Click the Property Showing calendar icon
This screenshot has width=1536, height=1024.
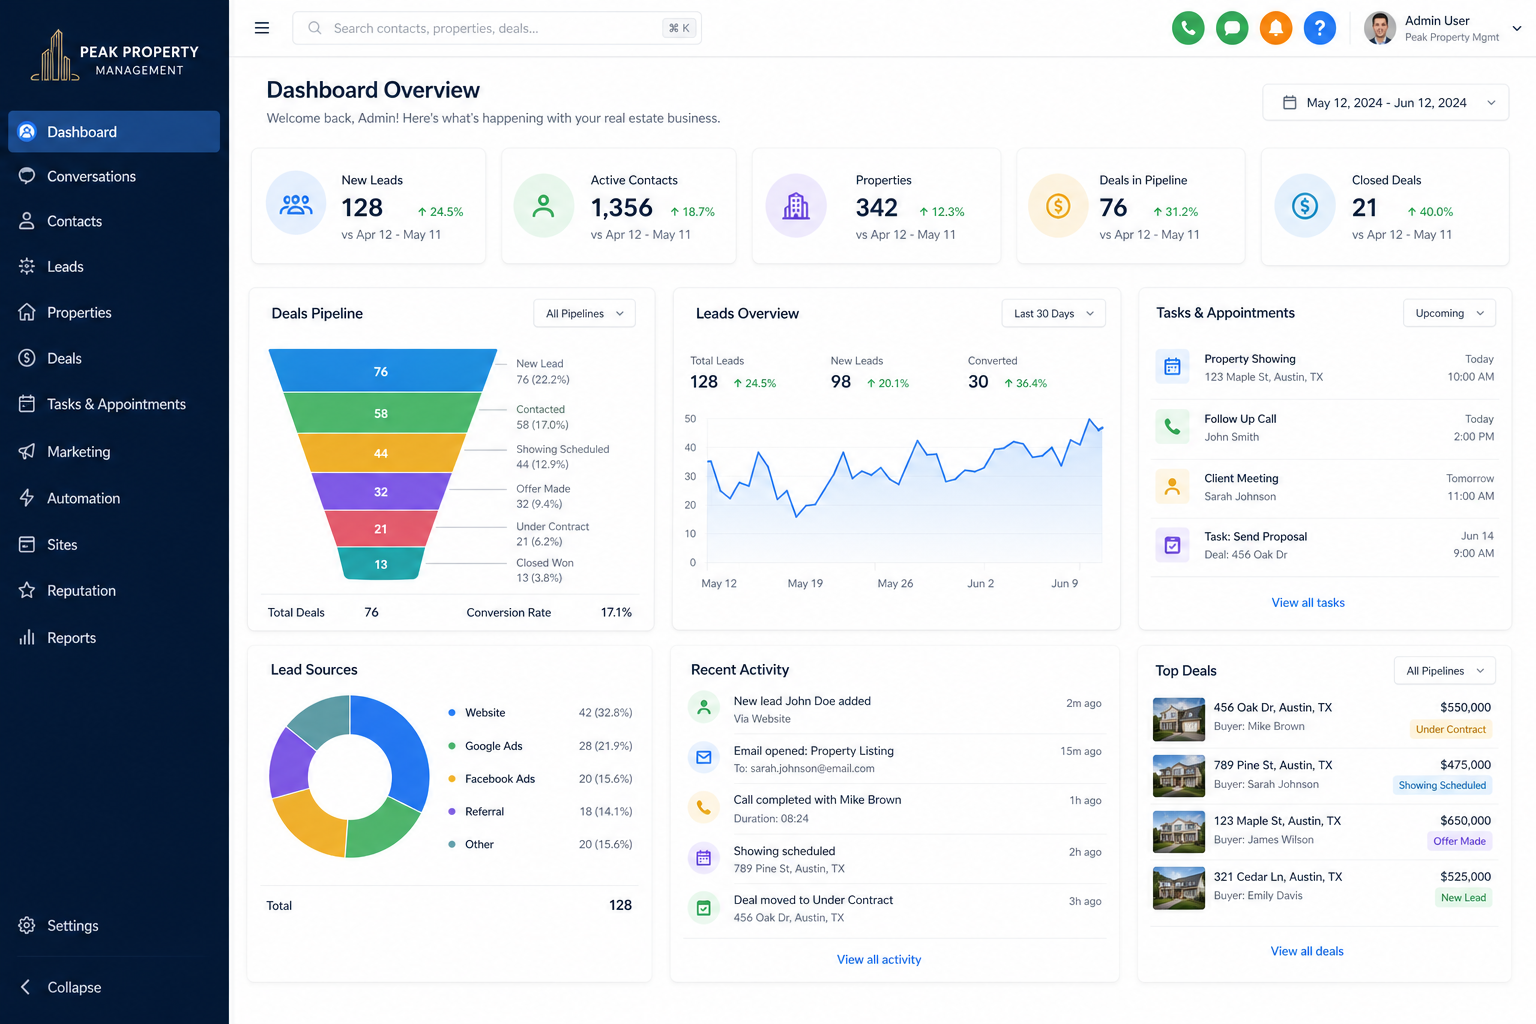(1172, 367)
